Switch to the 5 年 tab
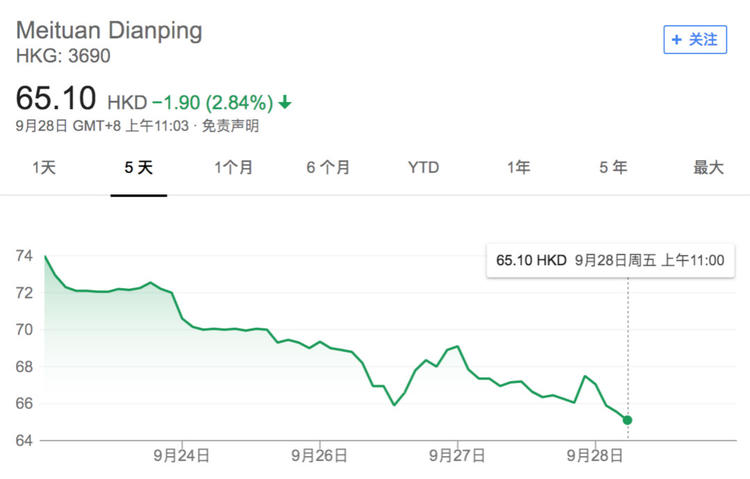The height and width of the screenshot is (479, 750). point(613,167)
